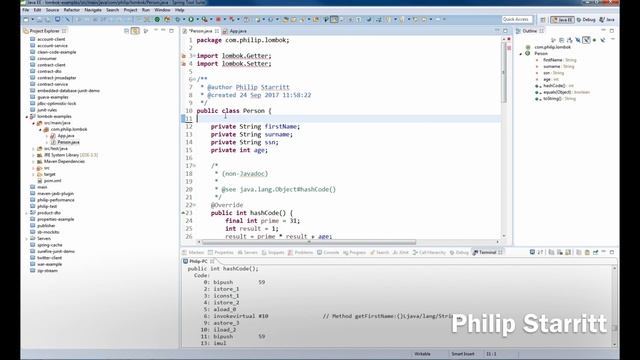640x360 pixels.
Task: Open the File menu
Action: click(x=26, y=10)
